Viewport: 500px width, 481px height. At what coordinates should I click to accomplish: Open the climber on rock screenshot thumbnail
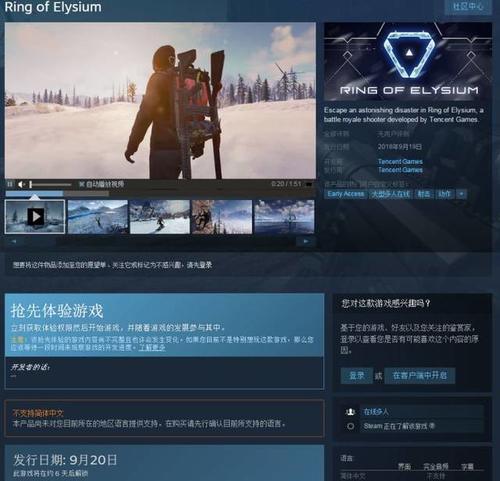point(222,217)
